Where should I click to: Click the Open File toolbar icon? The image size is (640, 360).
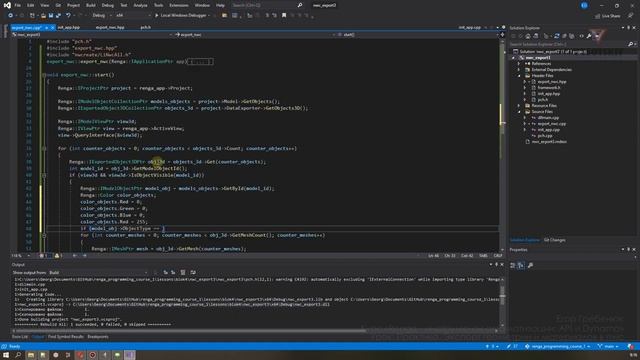(43, 16)
